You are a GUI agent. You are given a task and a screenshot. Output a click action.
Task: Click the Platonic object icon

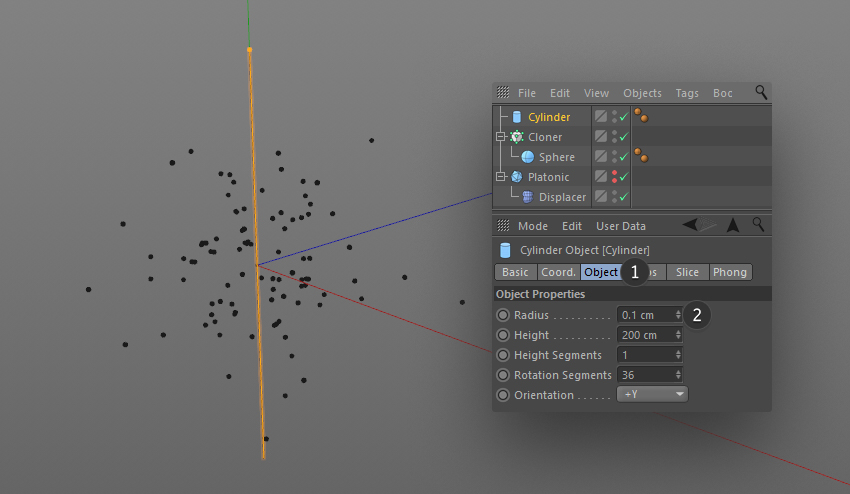click(517, 177)
